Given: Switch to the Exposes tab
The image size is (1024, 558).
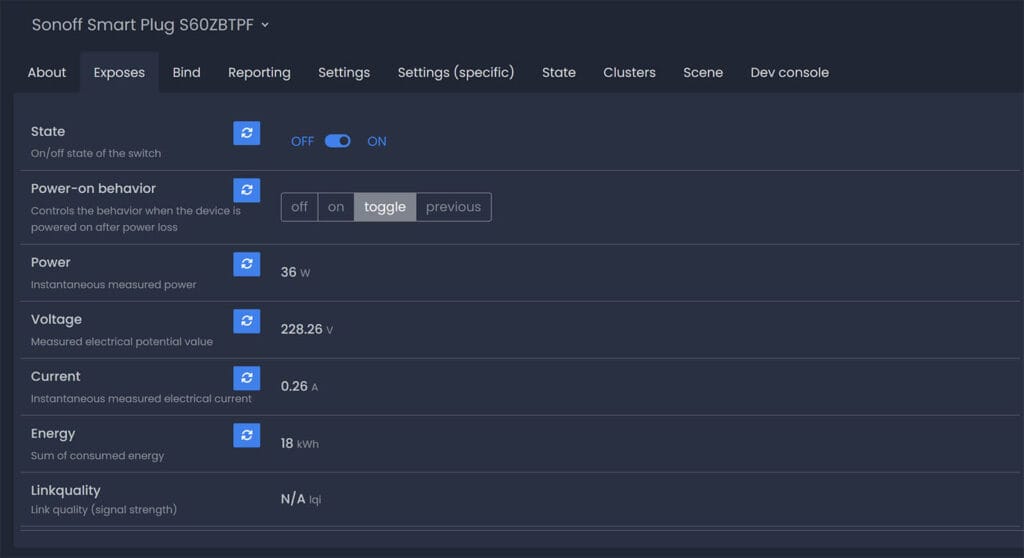Looking at the screenshot, I should click(119, 73).
